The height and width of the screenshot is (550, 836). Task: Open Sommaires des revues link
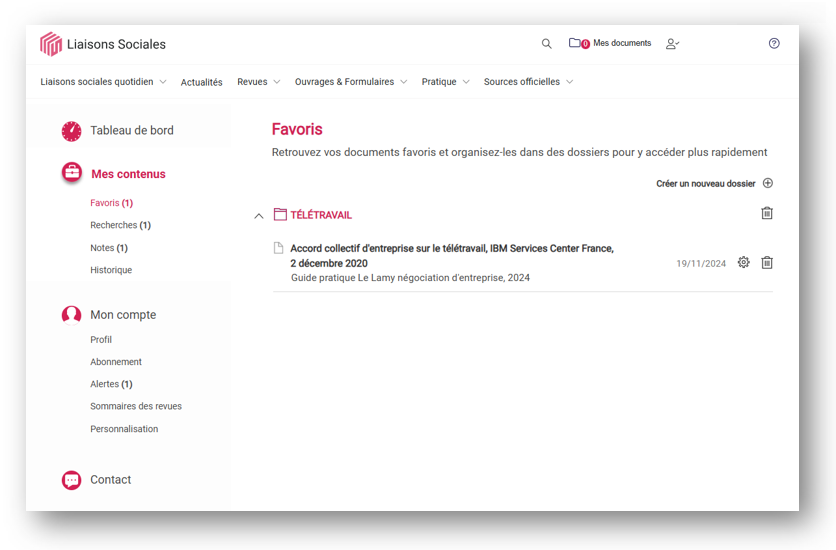(x=136, y=406)
